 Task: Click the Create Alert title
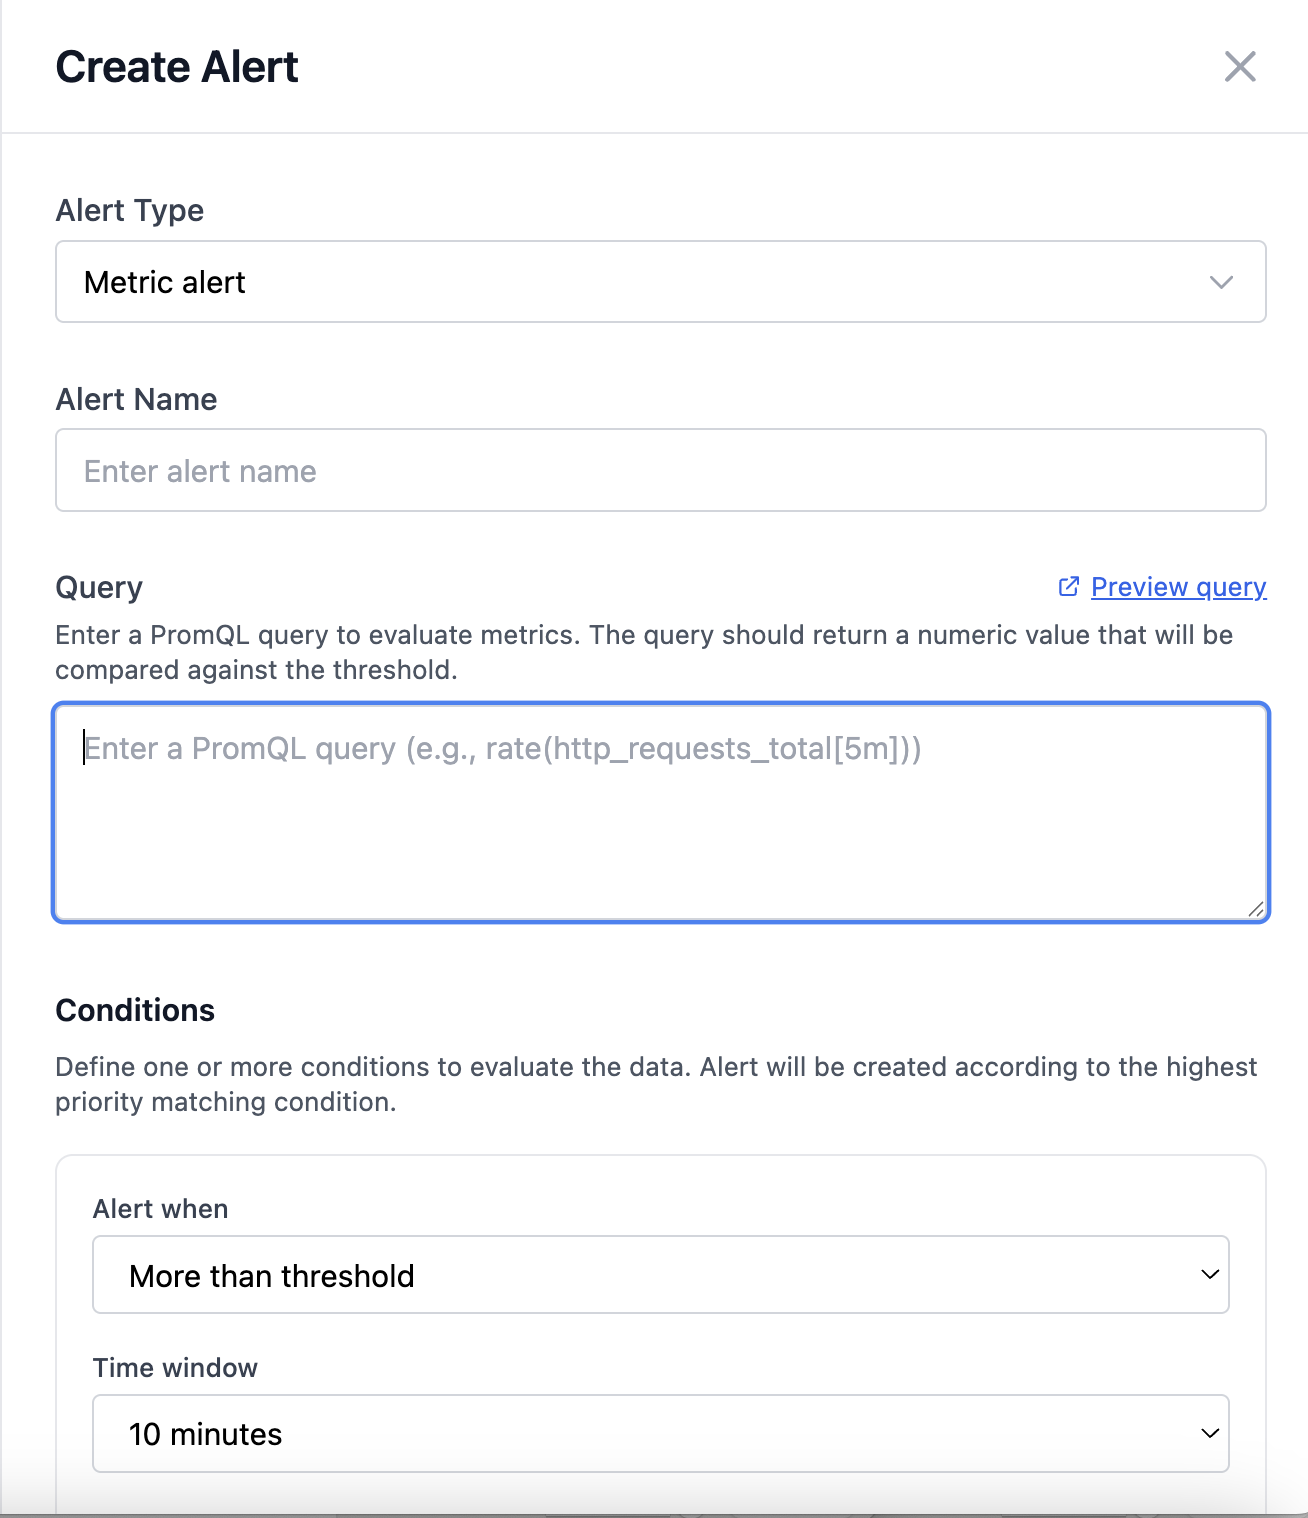[177, 66]
